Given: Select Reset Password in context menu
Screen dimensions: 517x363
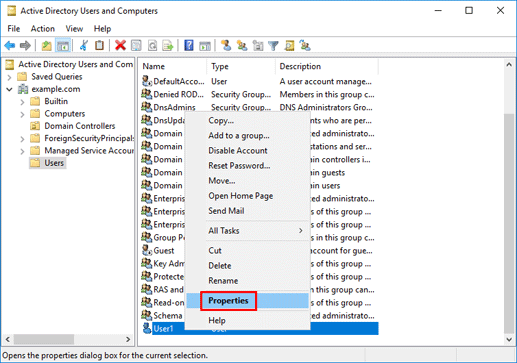Looking at the screenshot, I should click(239, 166).
